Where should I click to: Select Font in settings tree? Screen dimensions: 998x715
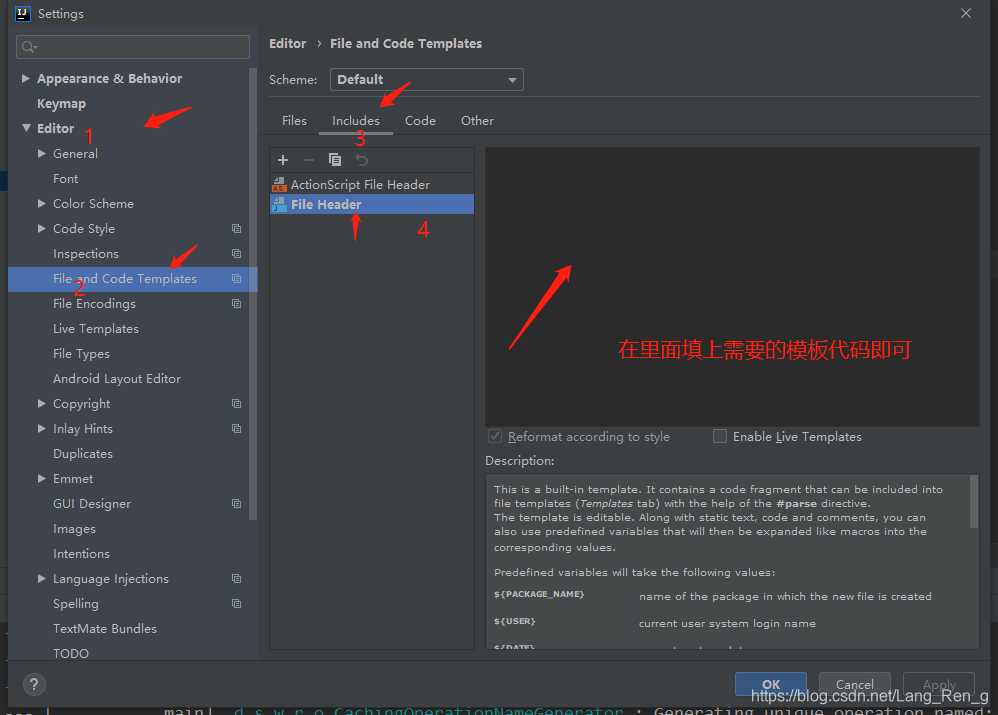[66, 179]
